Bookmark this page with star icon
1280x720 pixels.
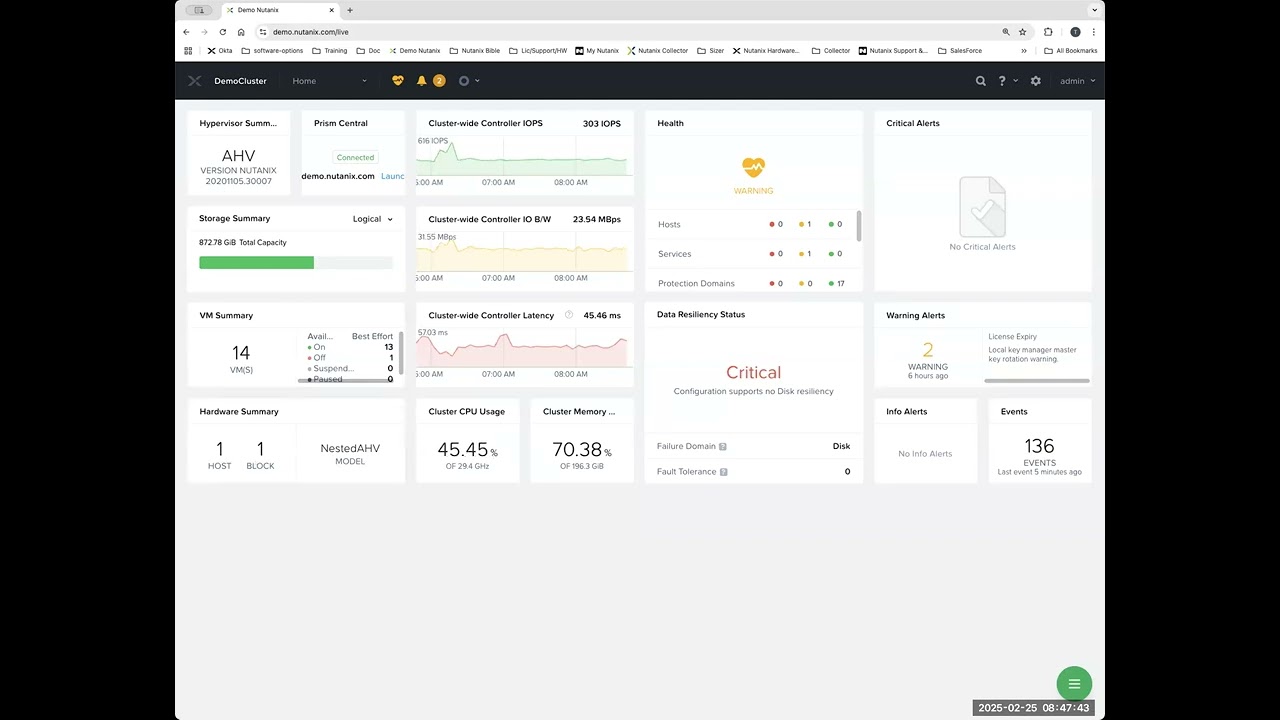1023,32
